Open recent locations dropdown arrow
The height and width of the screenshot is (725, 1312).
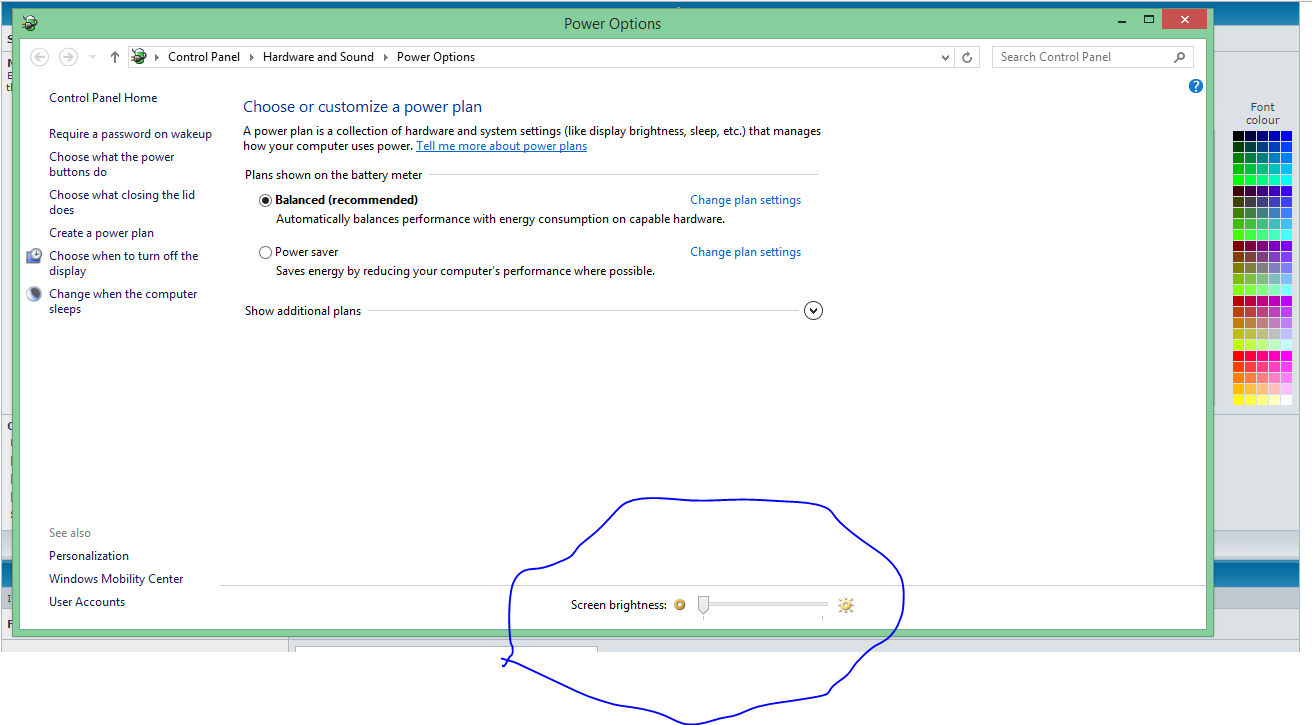(93, 57)
